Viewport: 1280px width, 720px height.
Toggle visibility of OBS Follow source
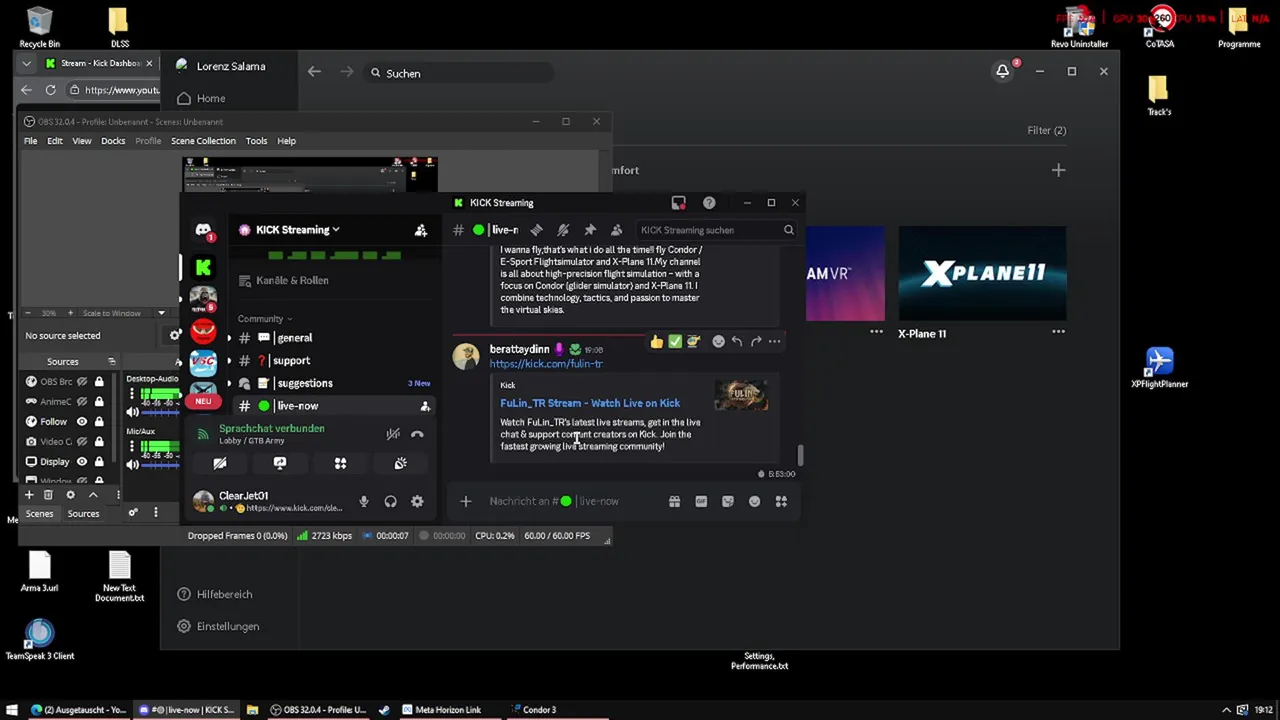click(x=82, y=422)
